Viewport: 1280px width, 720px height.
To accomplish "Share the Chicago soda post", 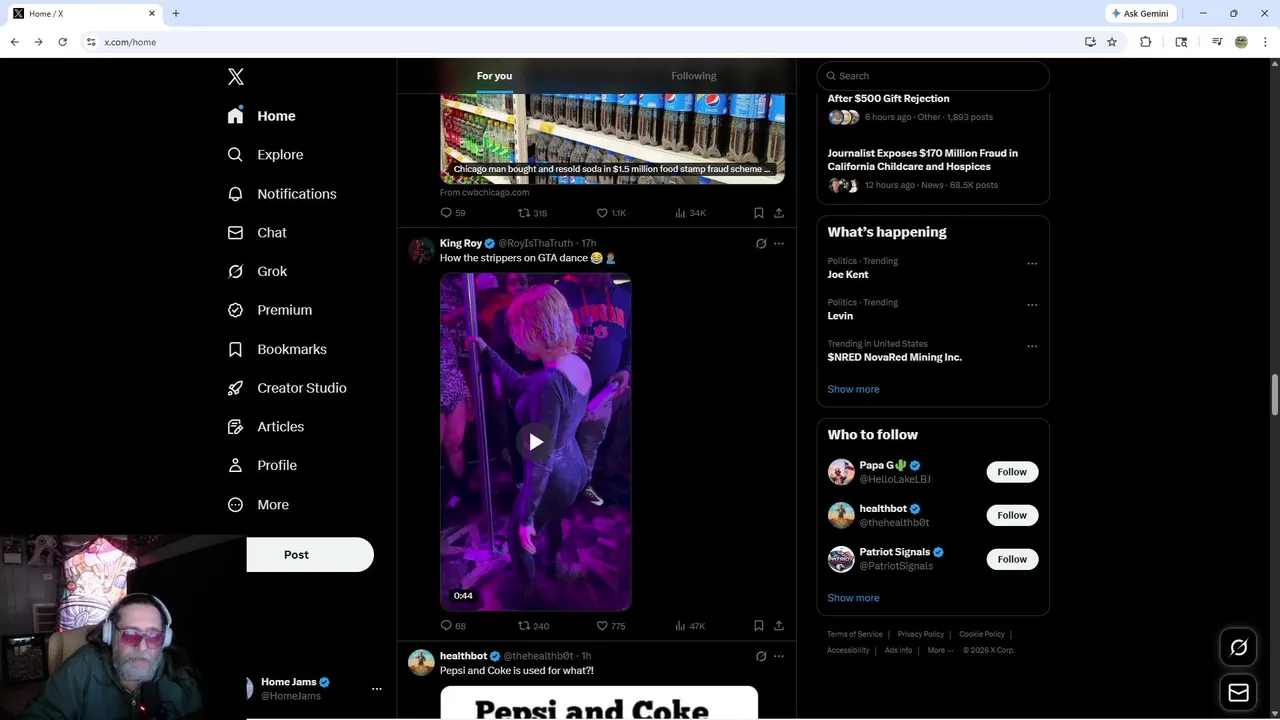I will [x=779, y=213].
